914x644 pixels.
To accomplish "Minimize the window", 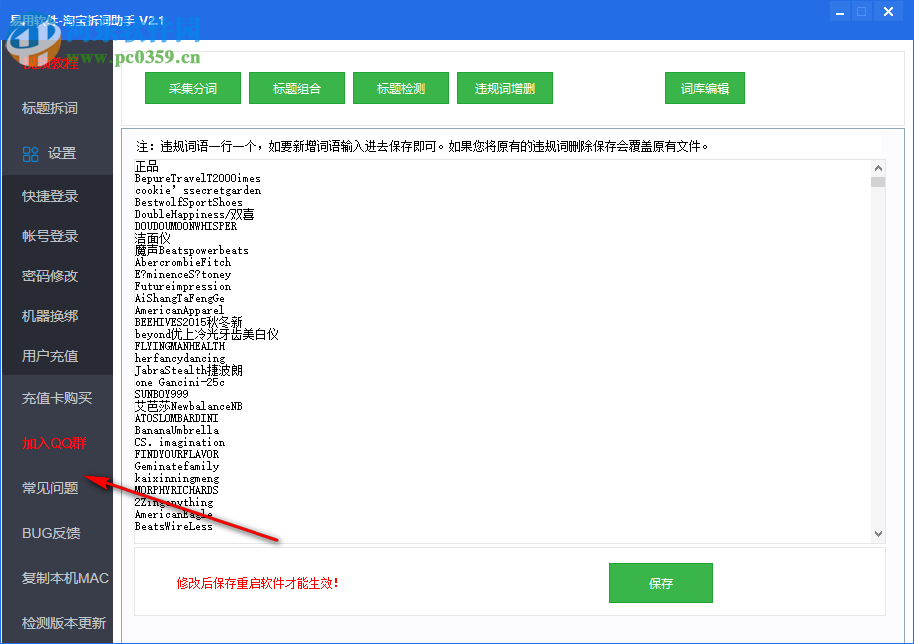I will [x=839, y=12].
